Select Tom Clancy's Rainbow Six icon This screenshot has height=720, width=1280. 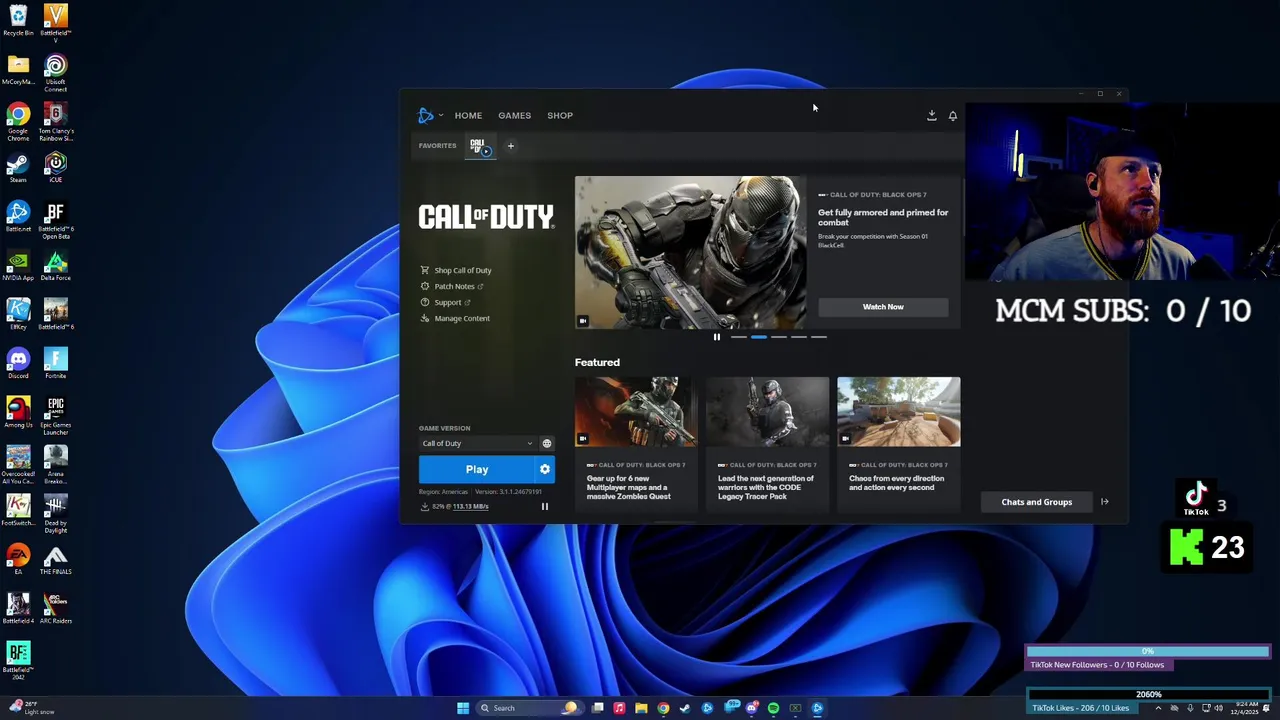coord(55,121)
